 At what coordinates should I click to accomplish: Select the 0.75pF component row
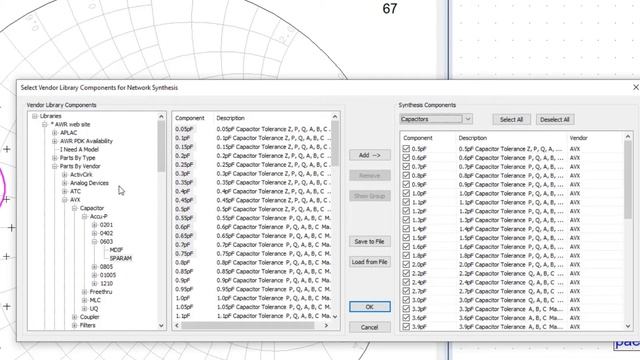click(x=252, y=253)
